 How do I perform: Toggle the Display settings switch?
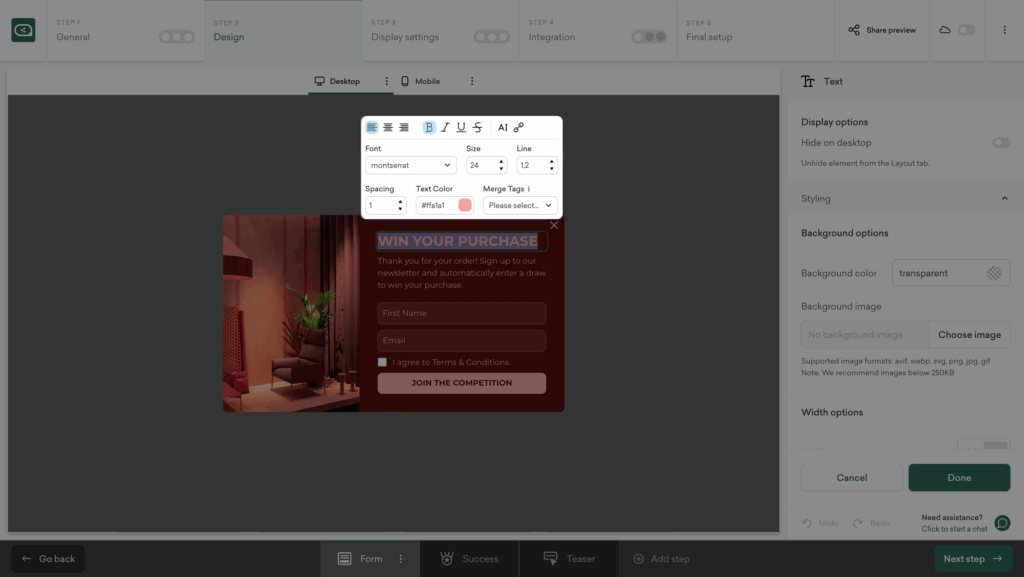pyautogui.click(x=492, y=37)
